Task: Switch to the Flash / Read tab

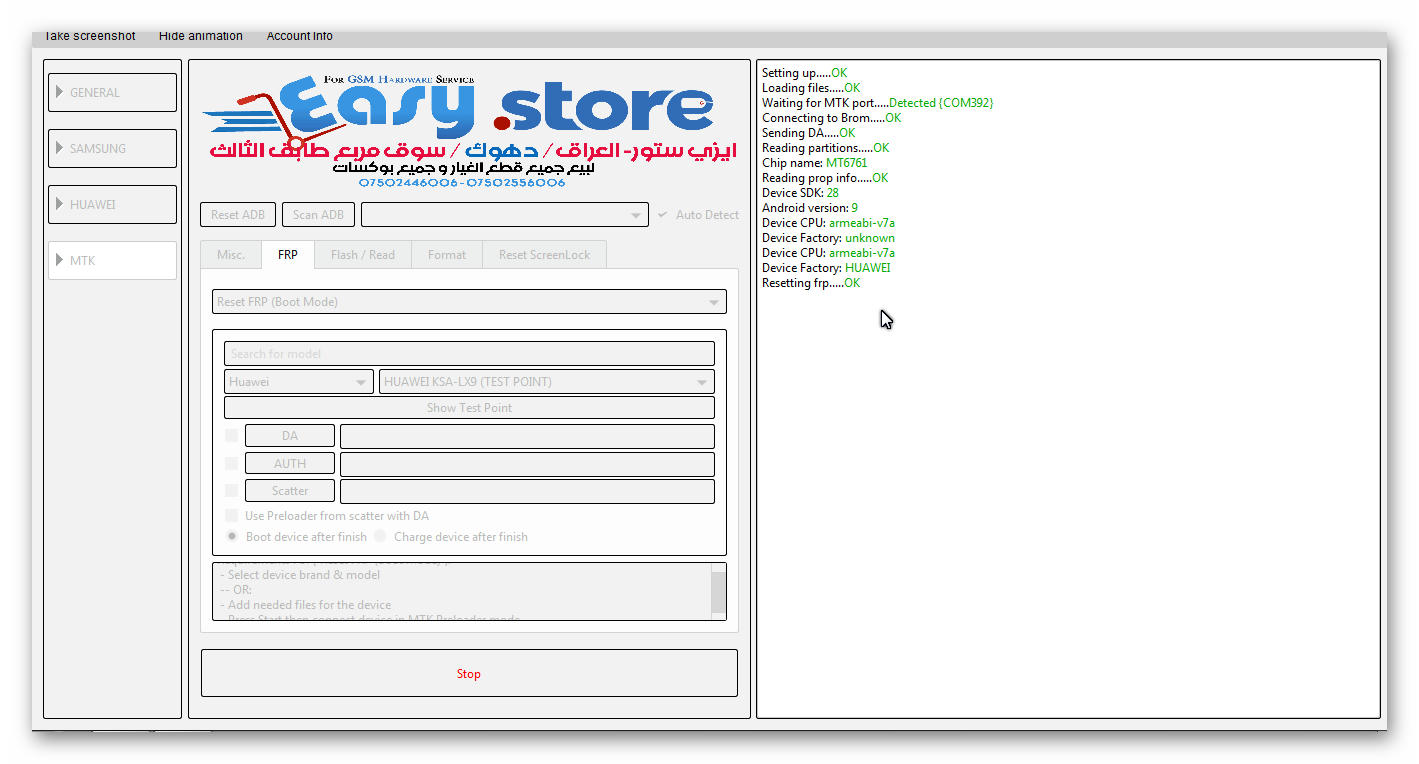Action: coord(363,255)
